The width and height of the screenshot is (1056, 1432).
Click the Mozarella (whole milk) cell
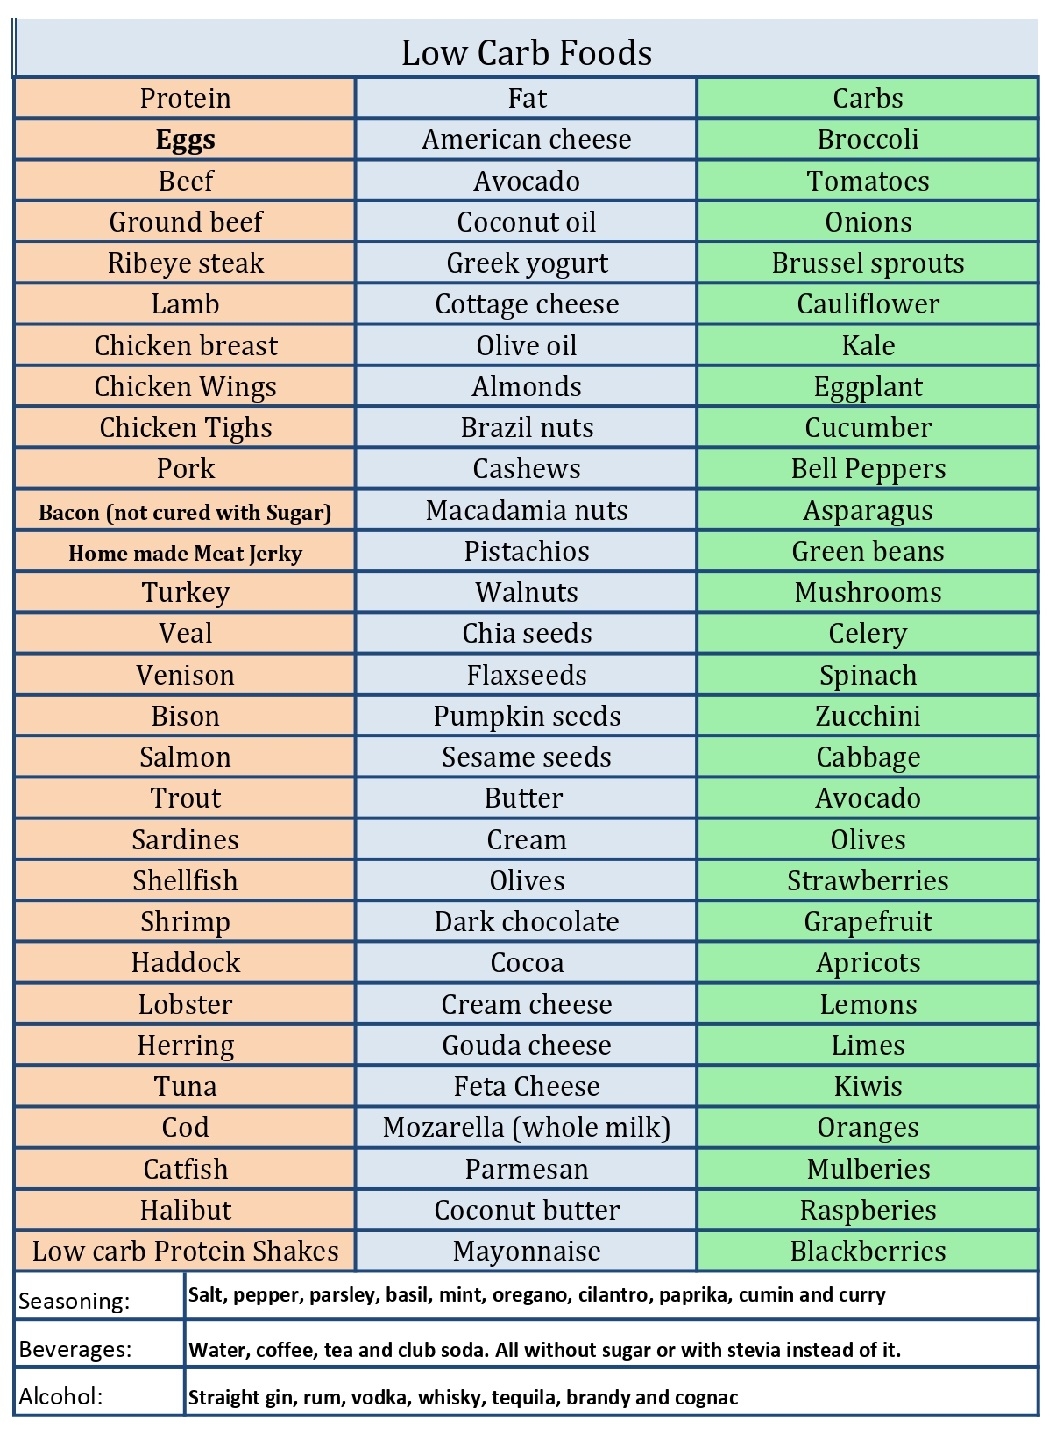pyautogui.click(x=526, y=1127)
